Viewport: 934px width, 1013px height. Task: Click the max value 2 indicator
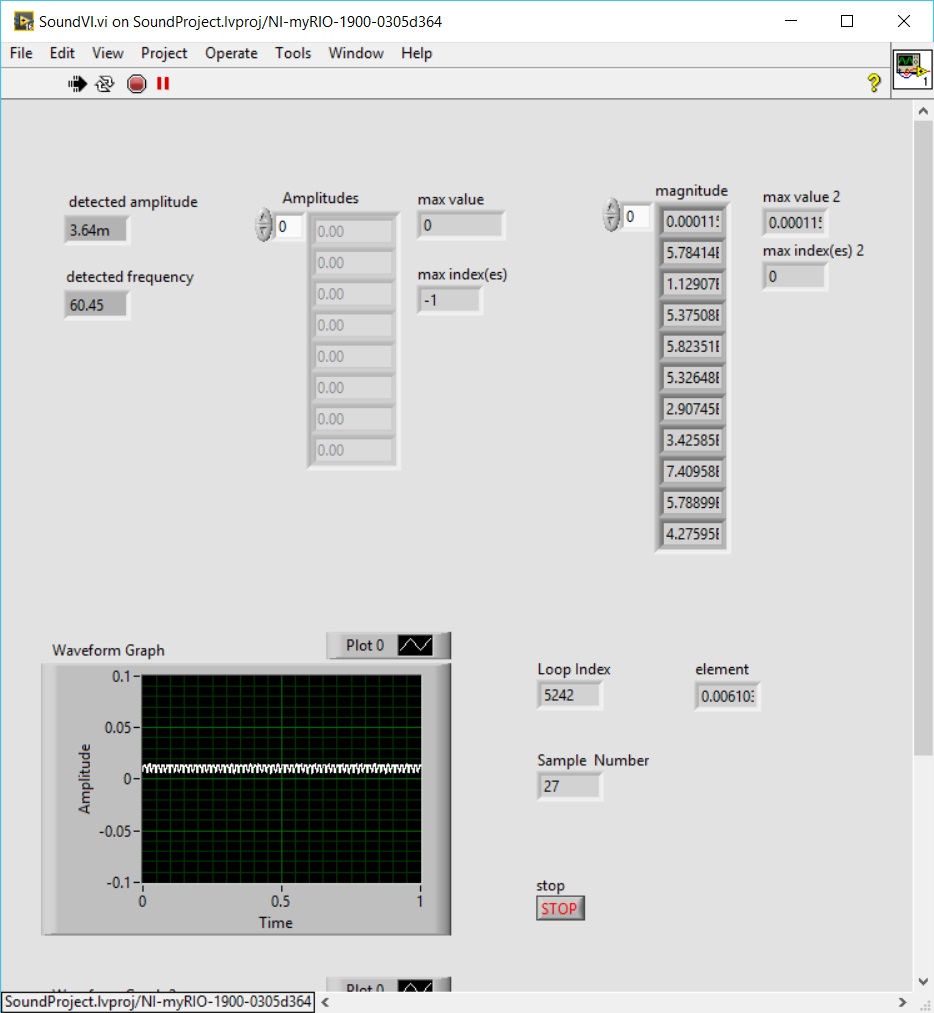click(x=795, y=223)
